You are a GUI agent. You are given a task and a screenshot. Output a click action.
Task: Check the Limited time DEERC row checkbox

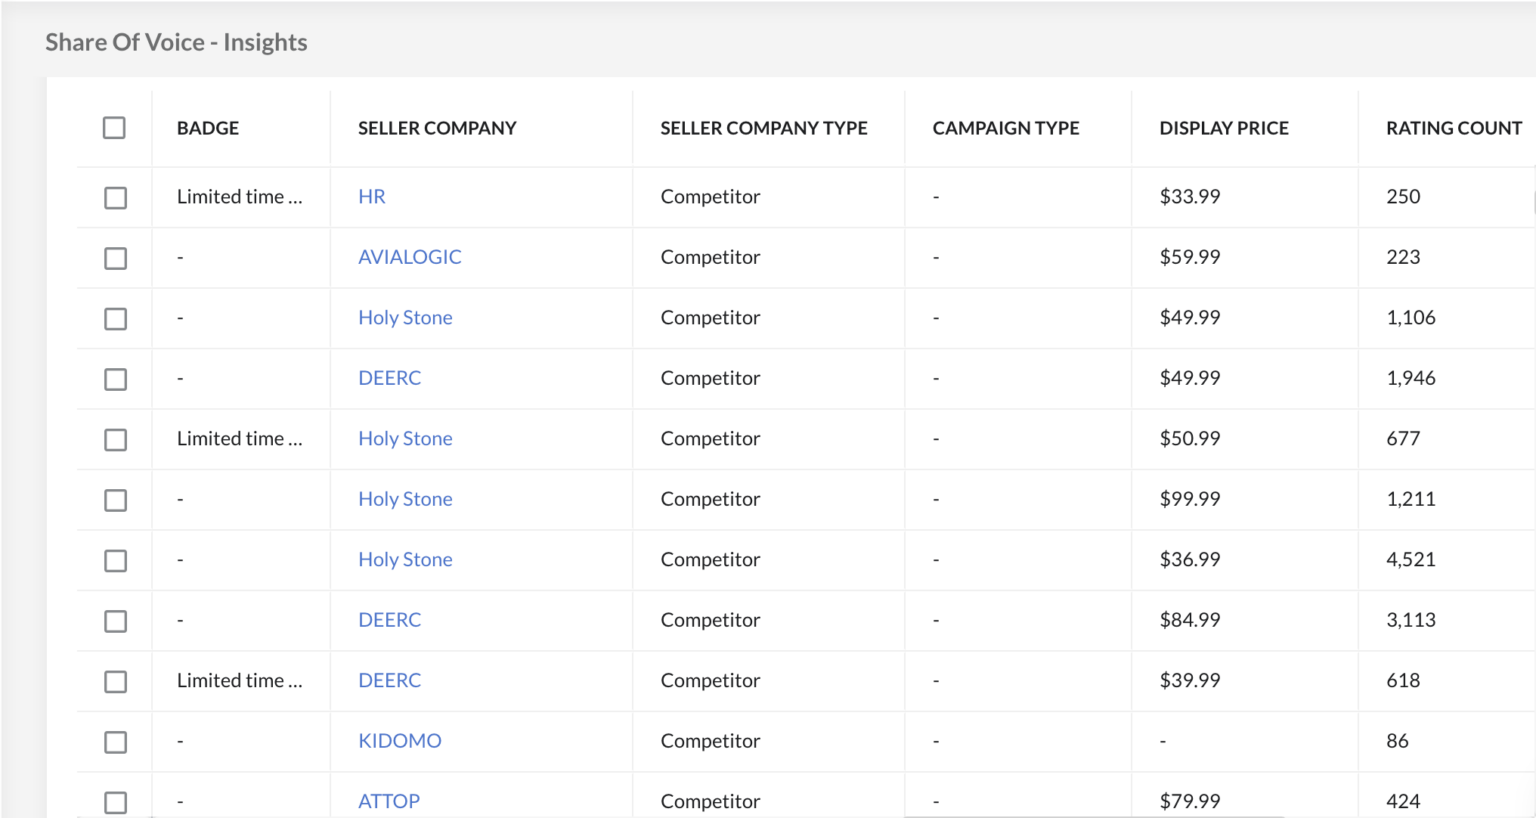pos(114,681)
